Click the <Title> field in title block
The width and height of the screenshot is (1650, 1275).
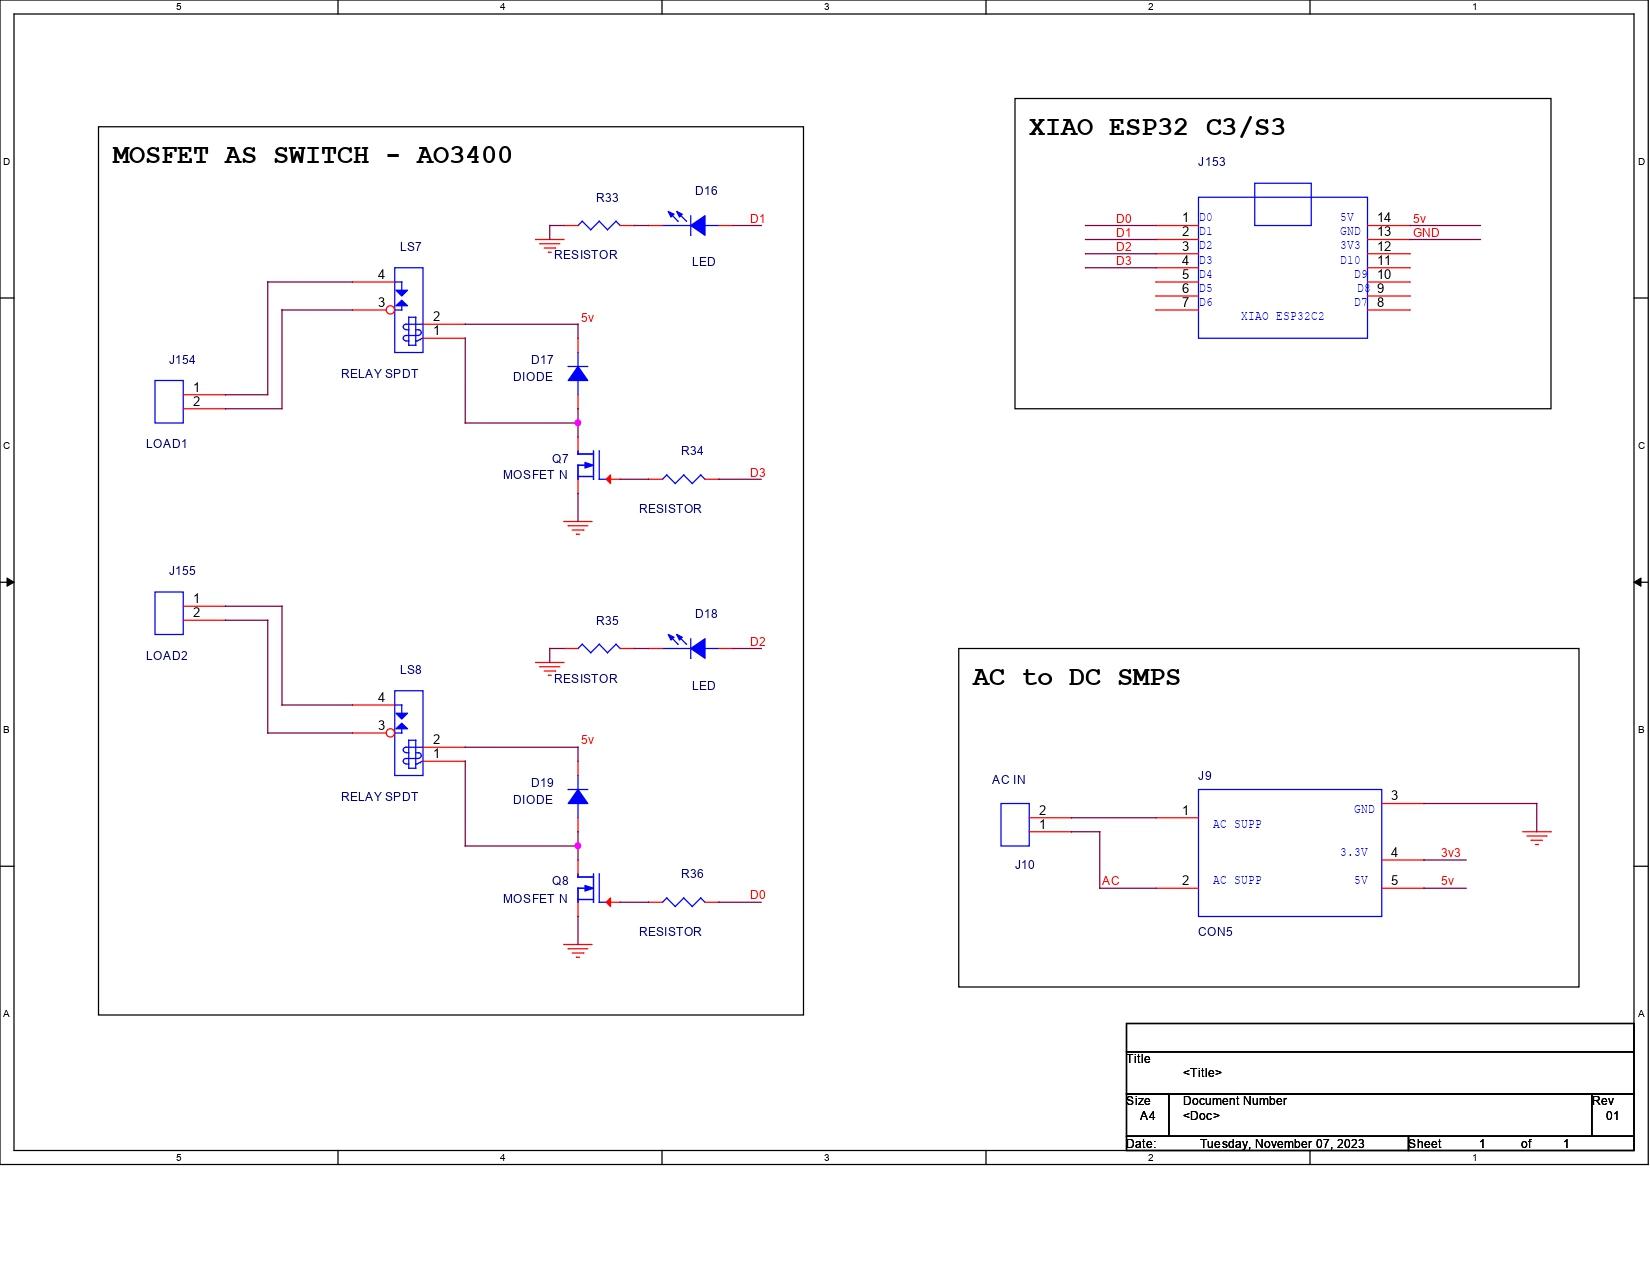coord(1202,1073)
